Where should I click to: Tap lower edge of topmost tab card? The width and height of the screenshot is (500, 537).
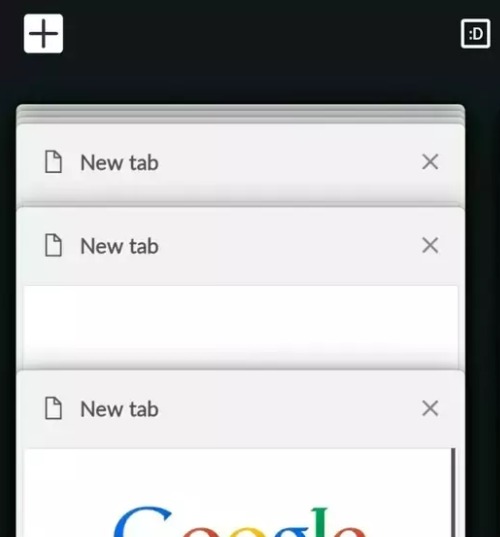click(240, 197)
